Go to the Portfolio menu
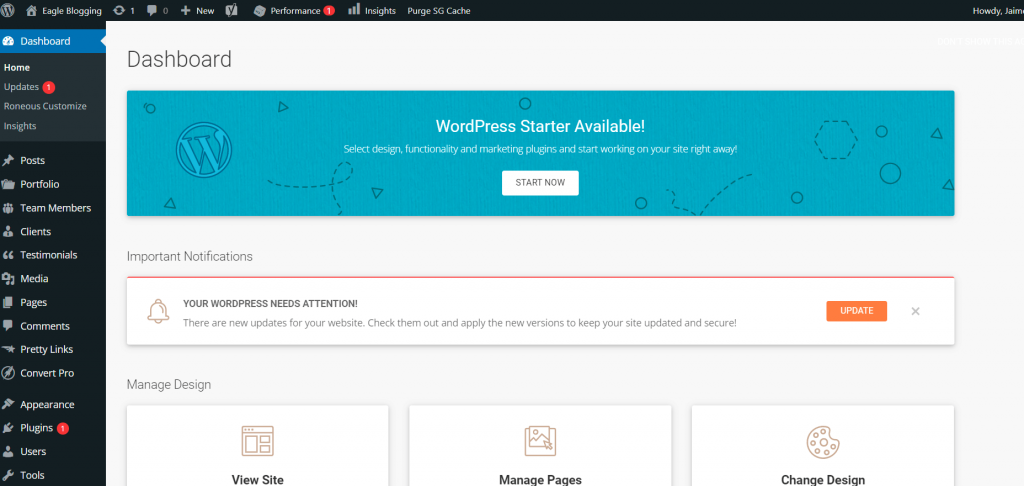This screenshot has height=486, width=1024. [40, 184]
